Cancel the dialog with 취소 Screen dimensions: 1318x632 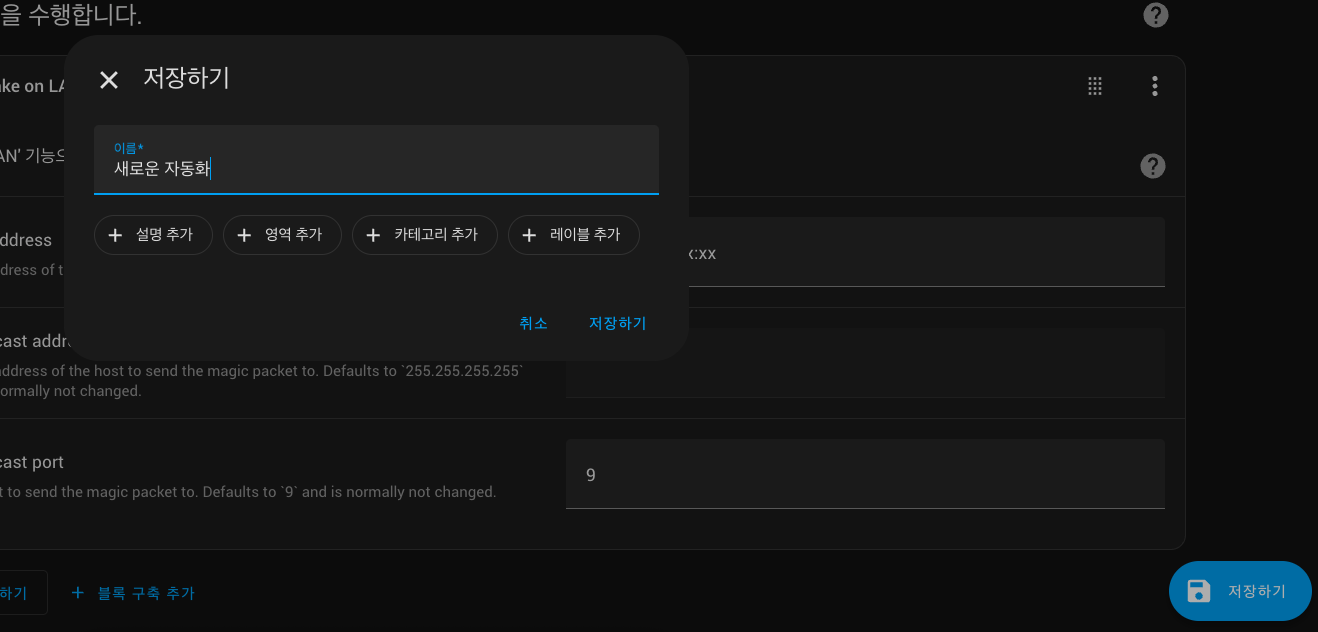point(533,323)
